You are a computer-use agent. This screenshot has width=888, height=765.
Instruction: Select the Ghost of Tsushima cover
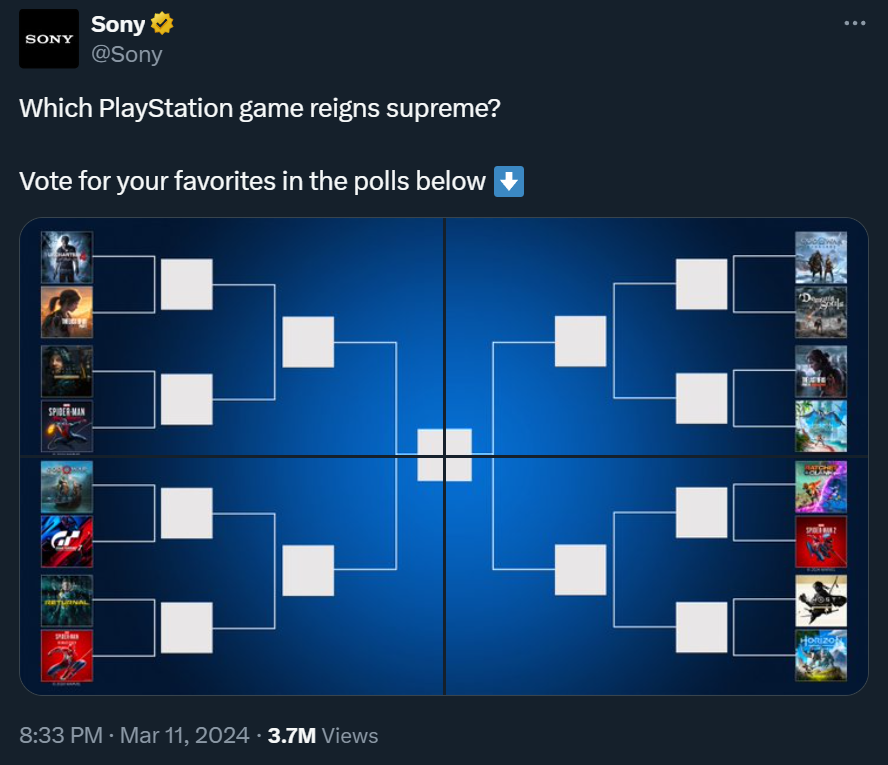(x=821, y=601)
